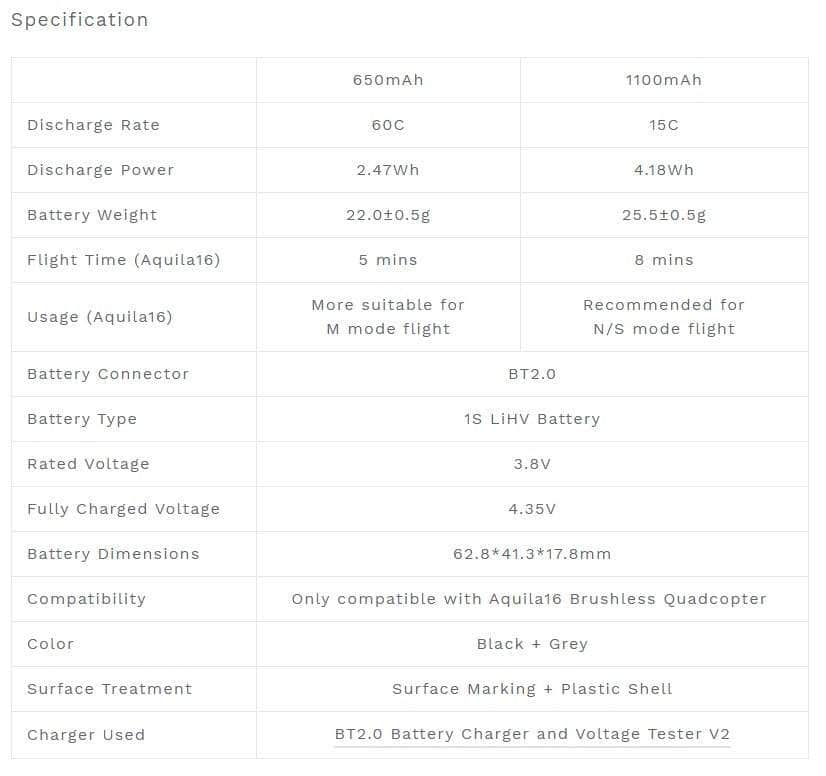Click the 25.5±0.5g battery weight value
Image resolution: width=826 pixels, height=776 pixels.
pyautogui.click(x=664, y=215)
